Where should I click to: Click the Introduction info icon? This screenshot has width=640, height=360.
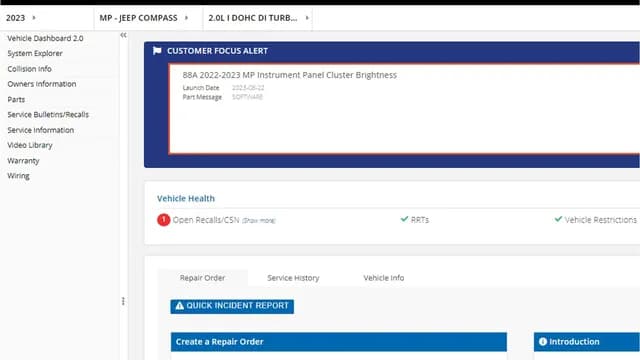pyautogui.click(x=542, y=342)
